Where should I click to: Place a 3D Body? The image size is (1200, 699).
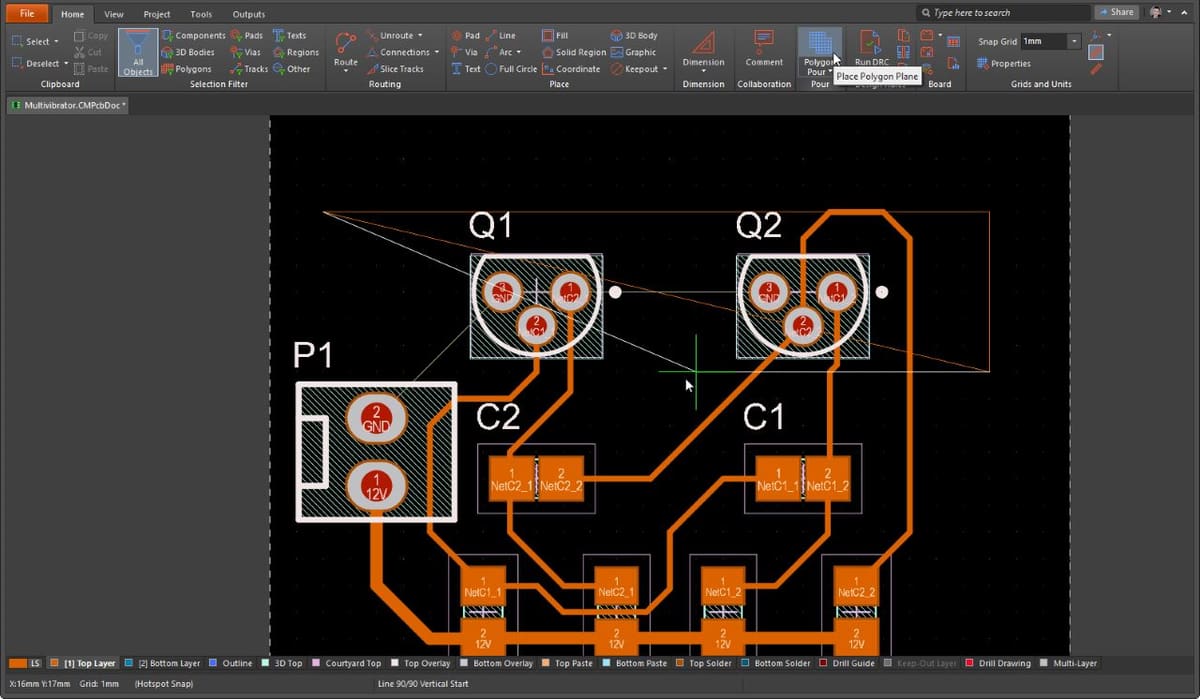[x=633, y=35]
